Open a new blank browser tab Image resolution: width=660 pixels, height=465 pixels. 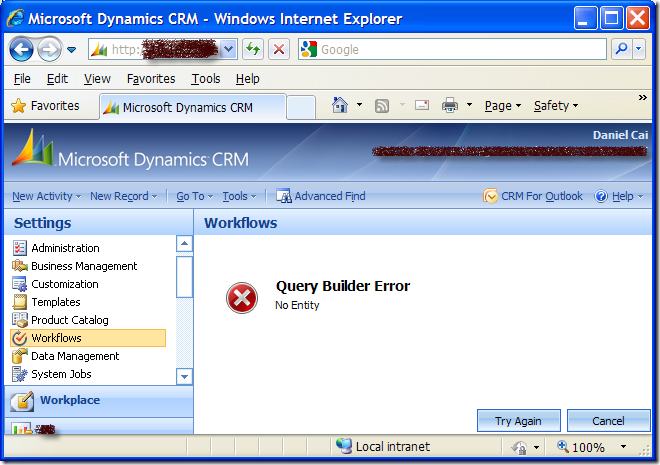tap(301, 108)
